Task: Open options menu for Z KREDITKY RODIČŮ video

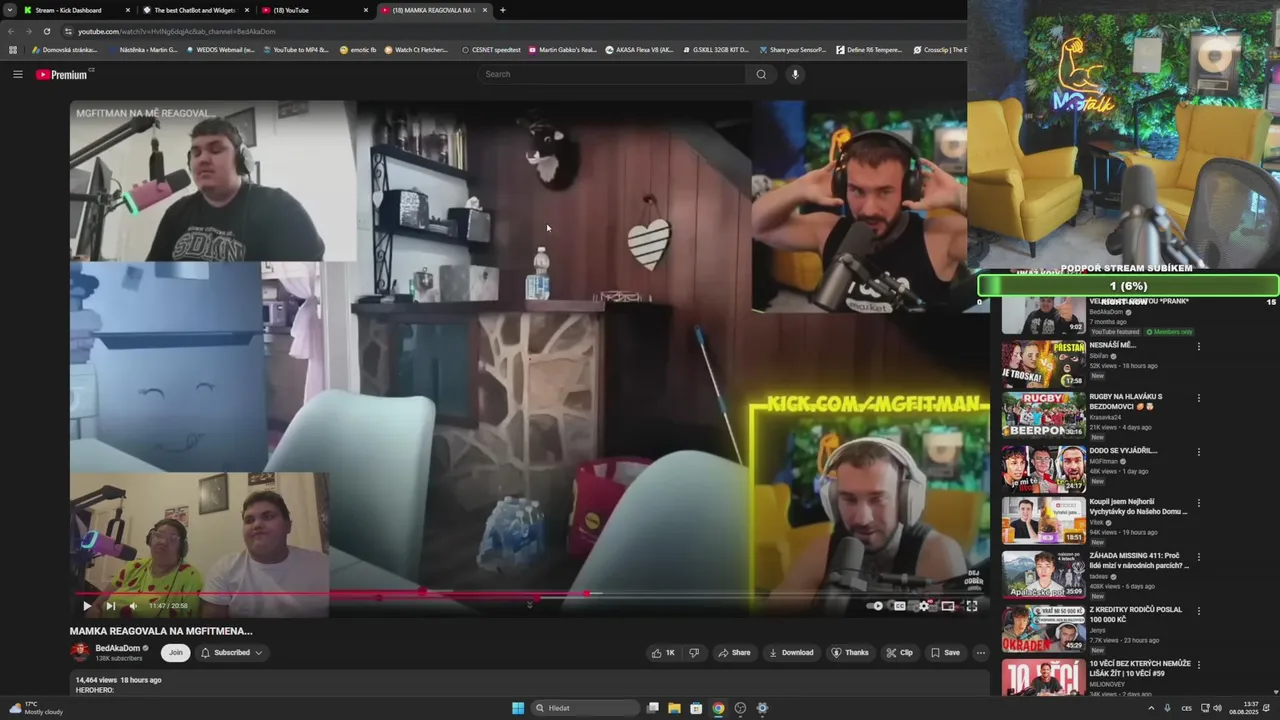Action: click(x=1198, y=609)
